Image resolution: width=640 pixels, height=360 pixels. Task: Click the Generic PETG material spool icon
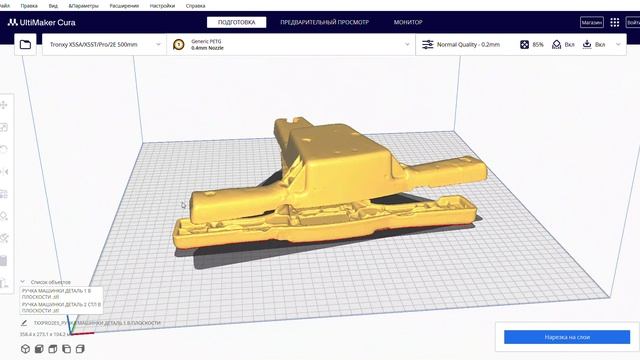(x=179, y=44)
